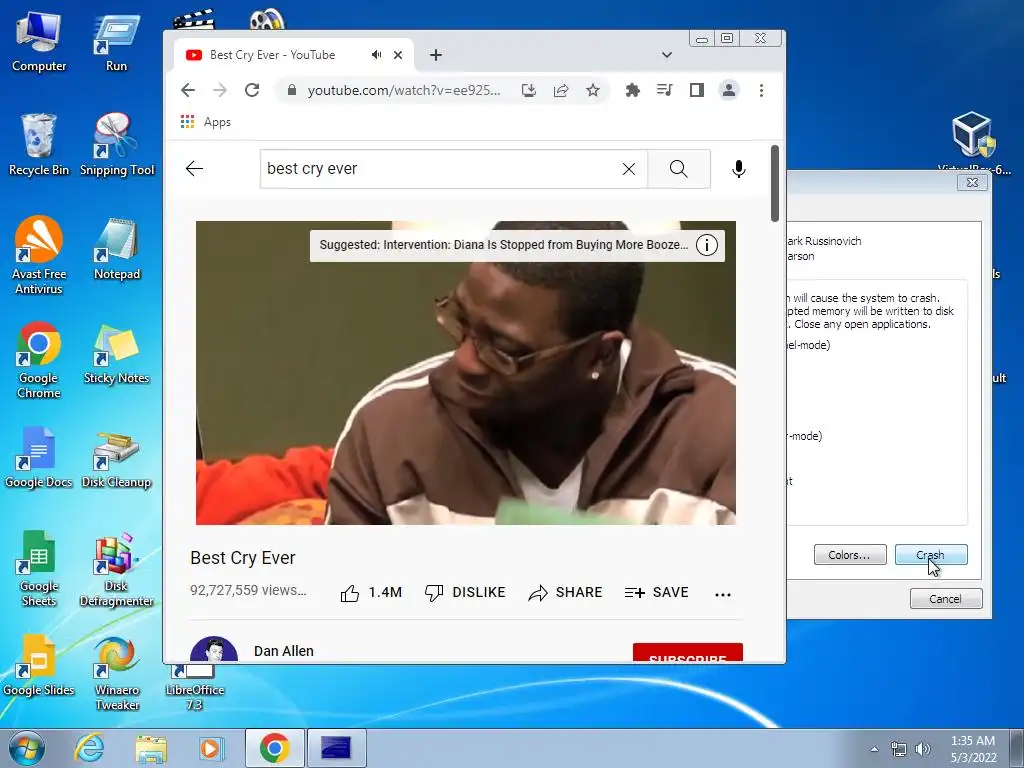Select the Recycle Bin desktop icon
The image size is (1024, 768).
39,145
